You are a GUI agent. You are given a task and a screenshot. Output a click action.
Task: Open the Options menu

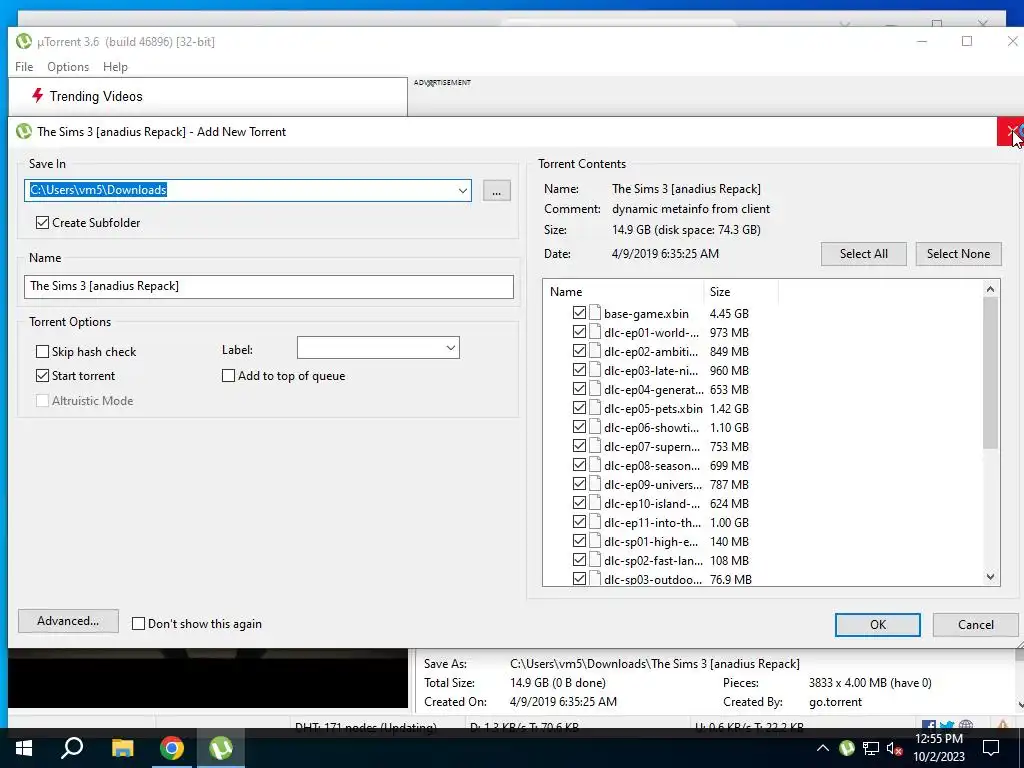[x=68, y=67]
